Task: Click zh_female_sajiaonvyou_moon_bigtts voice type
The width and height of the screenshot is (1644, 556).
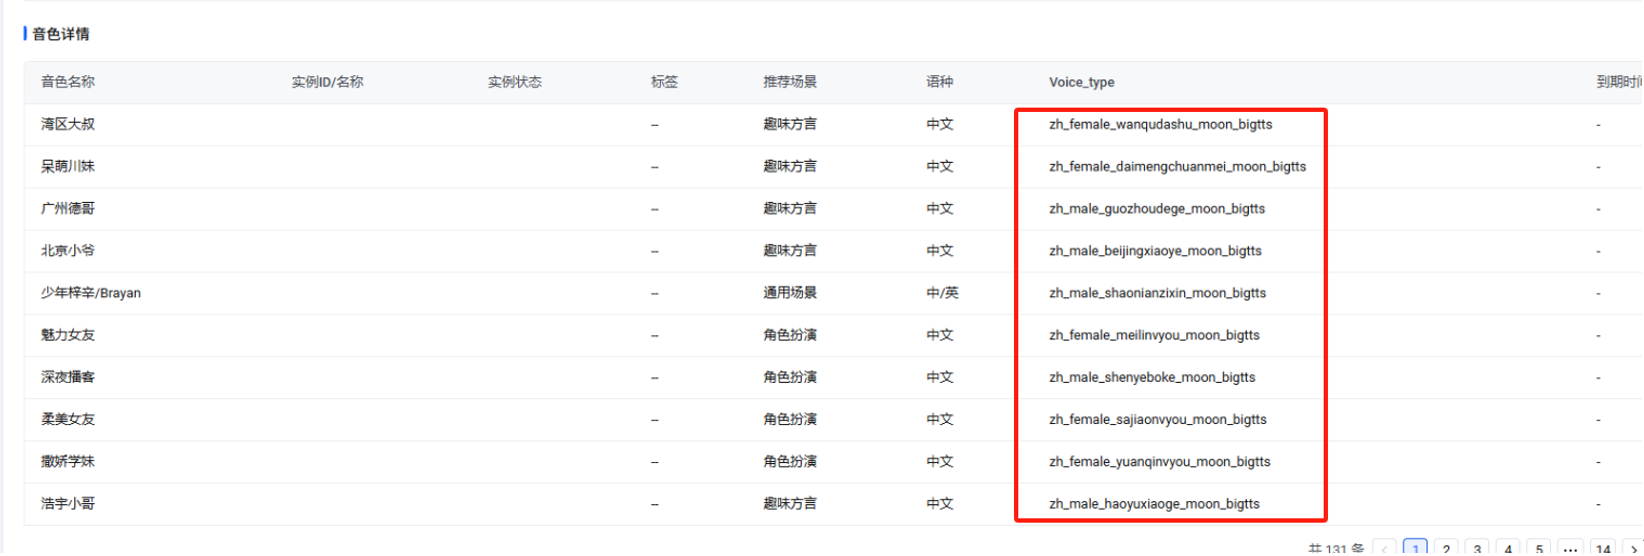Action: click(1158, 419)
